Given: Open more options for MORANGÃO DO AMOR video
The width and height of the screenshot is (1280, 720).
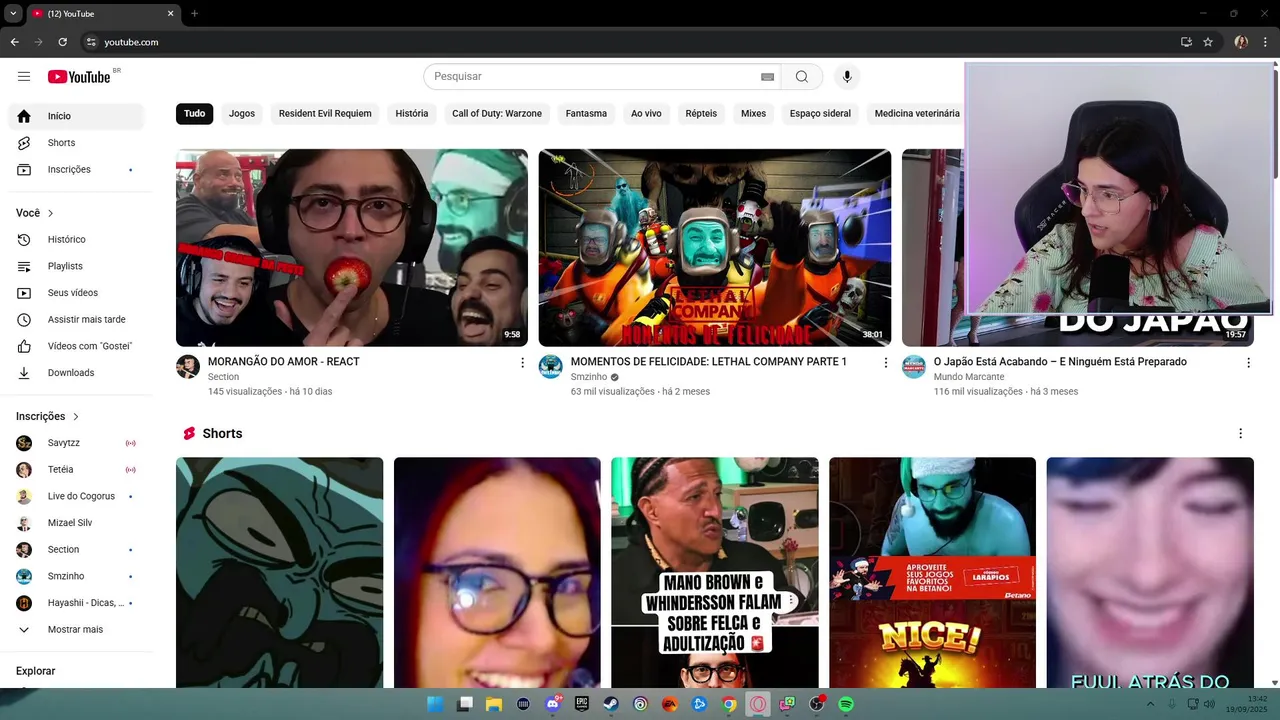Looking at the screenshot, I should (x=522, y=363).
